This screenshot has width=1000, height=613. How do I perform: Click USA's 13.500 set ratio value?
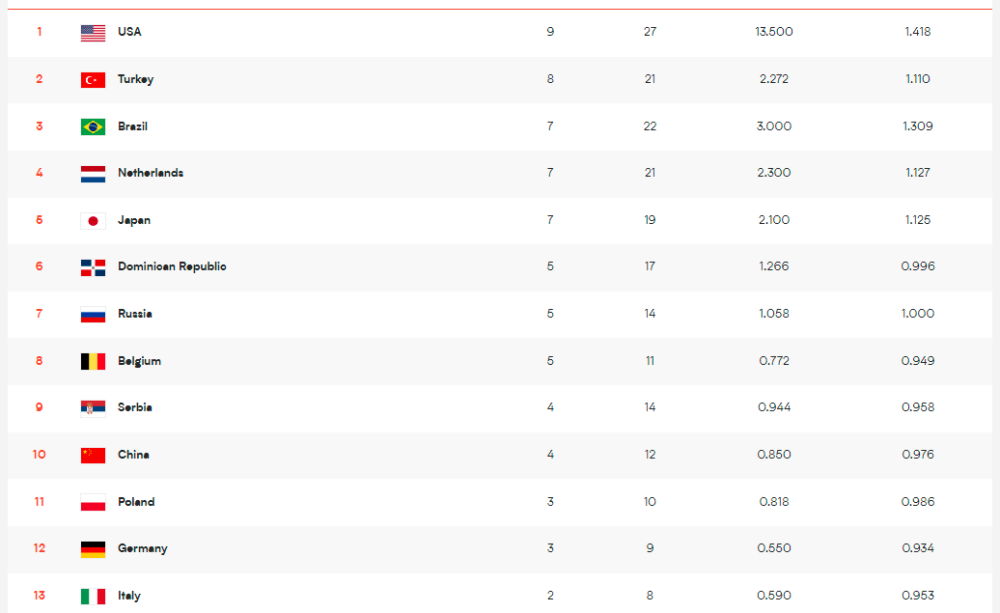(x=774, y=32)
